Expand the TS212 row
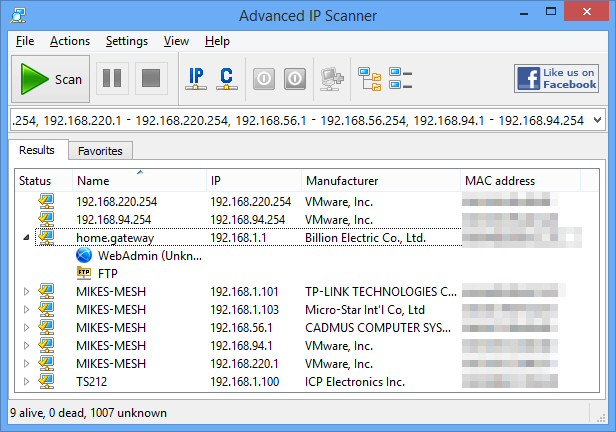 click(x=26, y=382)
